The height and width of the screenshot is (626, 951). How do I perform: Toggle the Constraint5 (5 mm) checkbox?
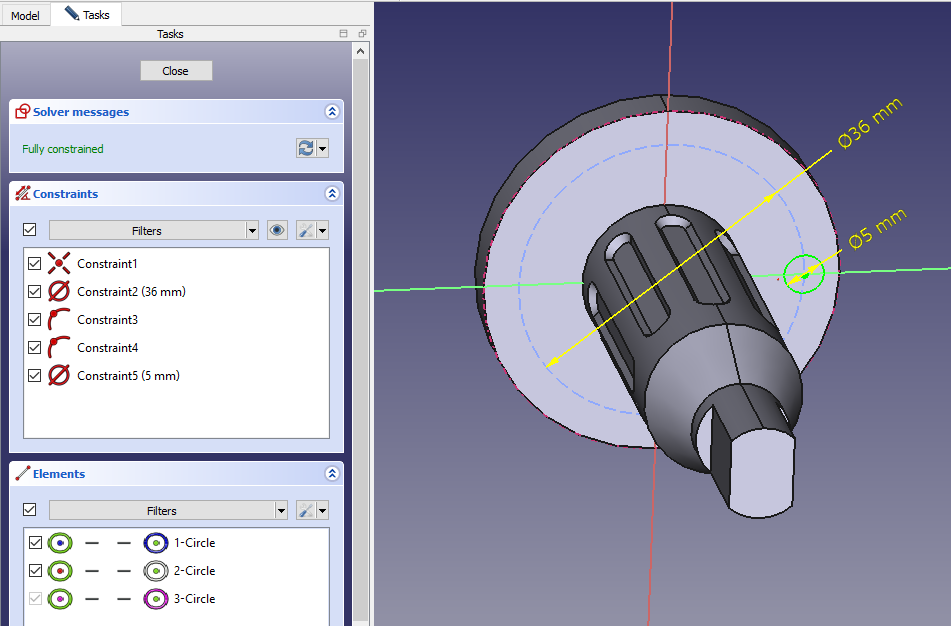pyautogui.click(x=35, y=376)
